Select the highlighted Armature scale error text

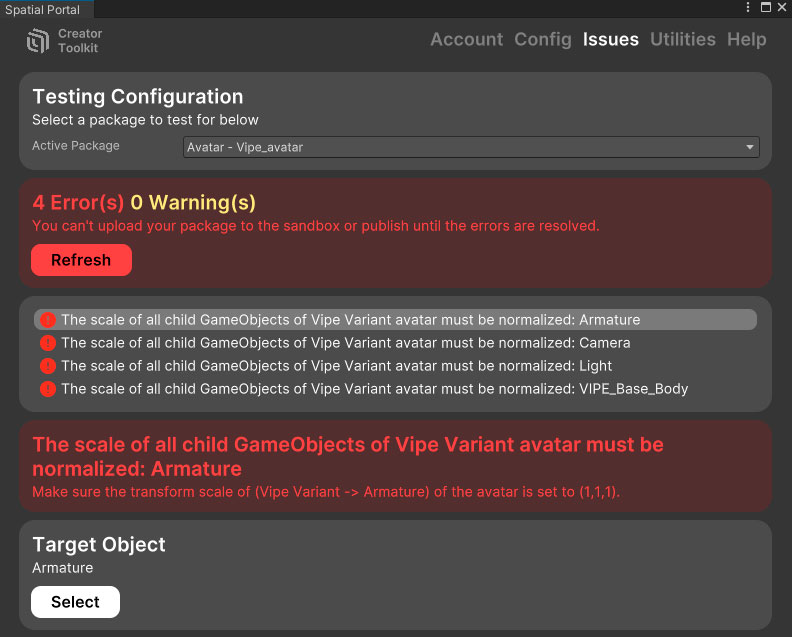(x=350, y=320)
